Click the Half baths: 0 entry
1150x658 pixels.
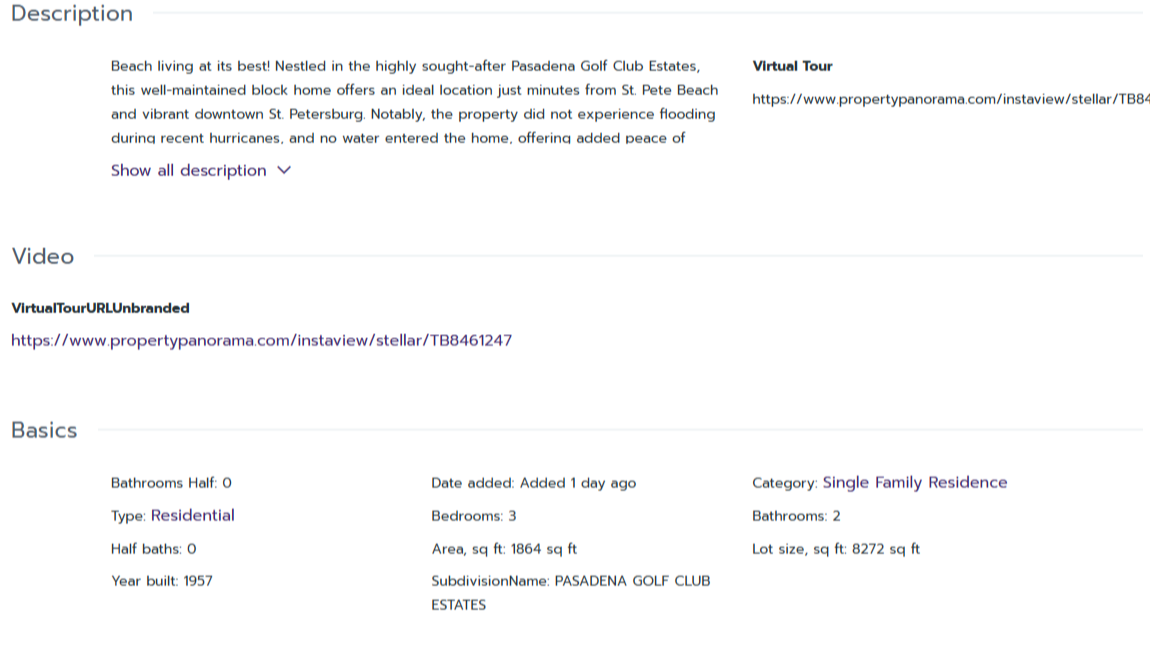point(153,549)
